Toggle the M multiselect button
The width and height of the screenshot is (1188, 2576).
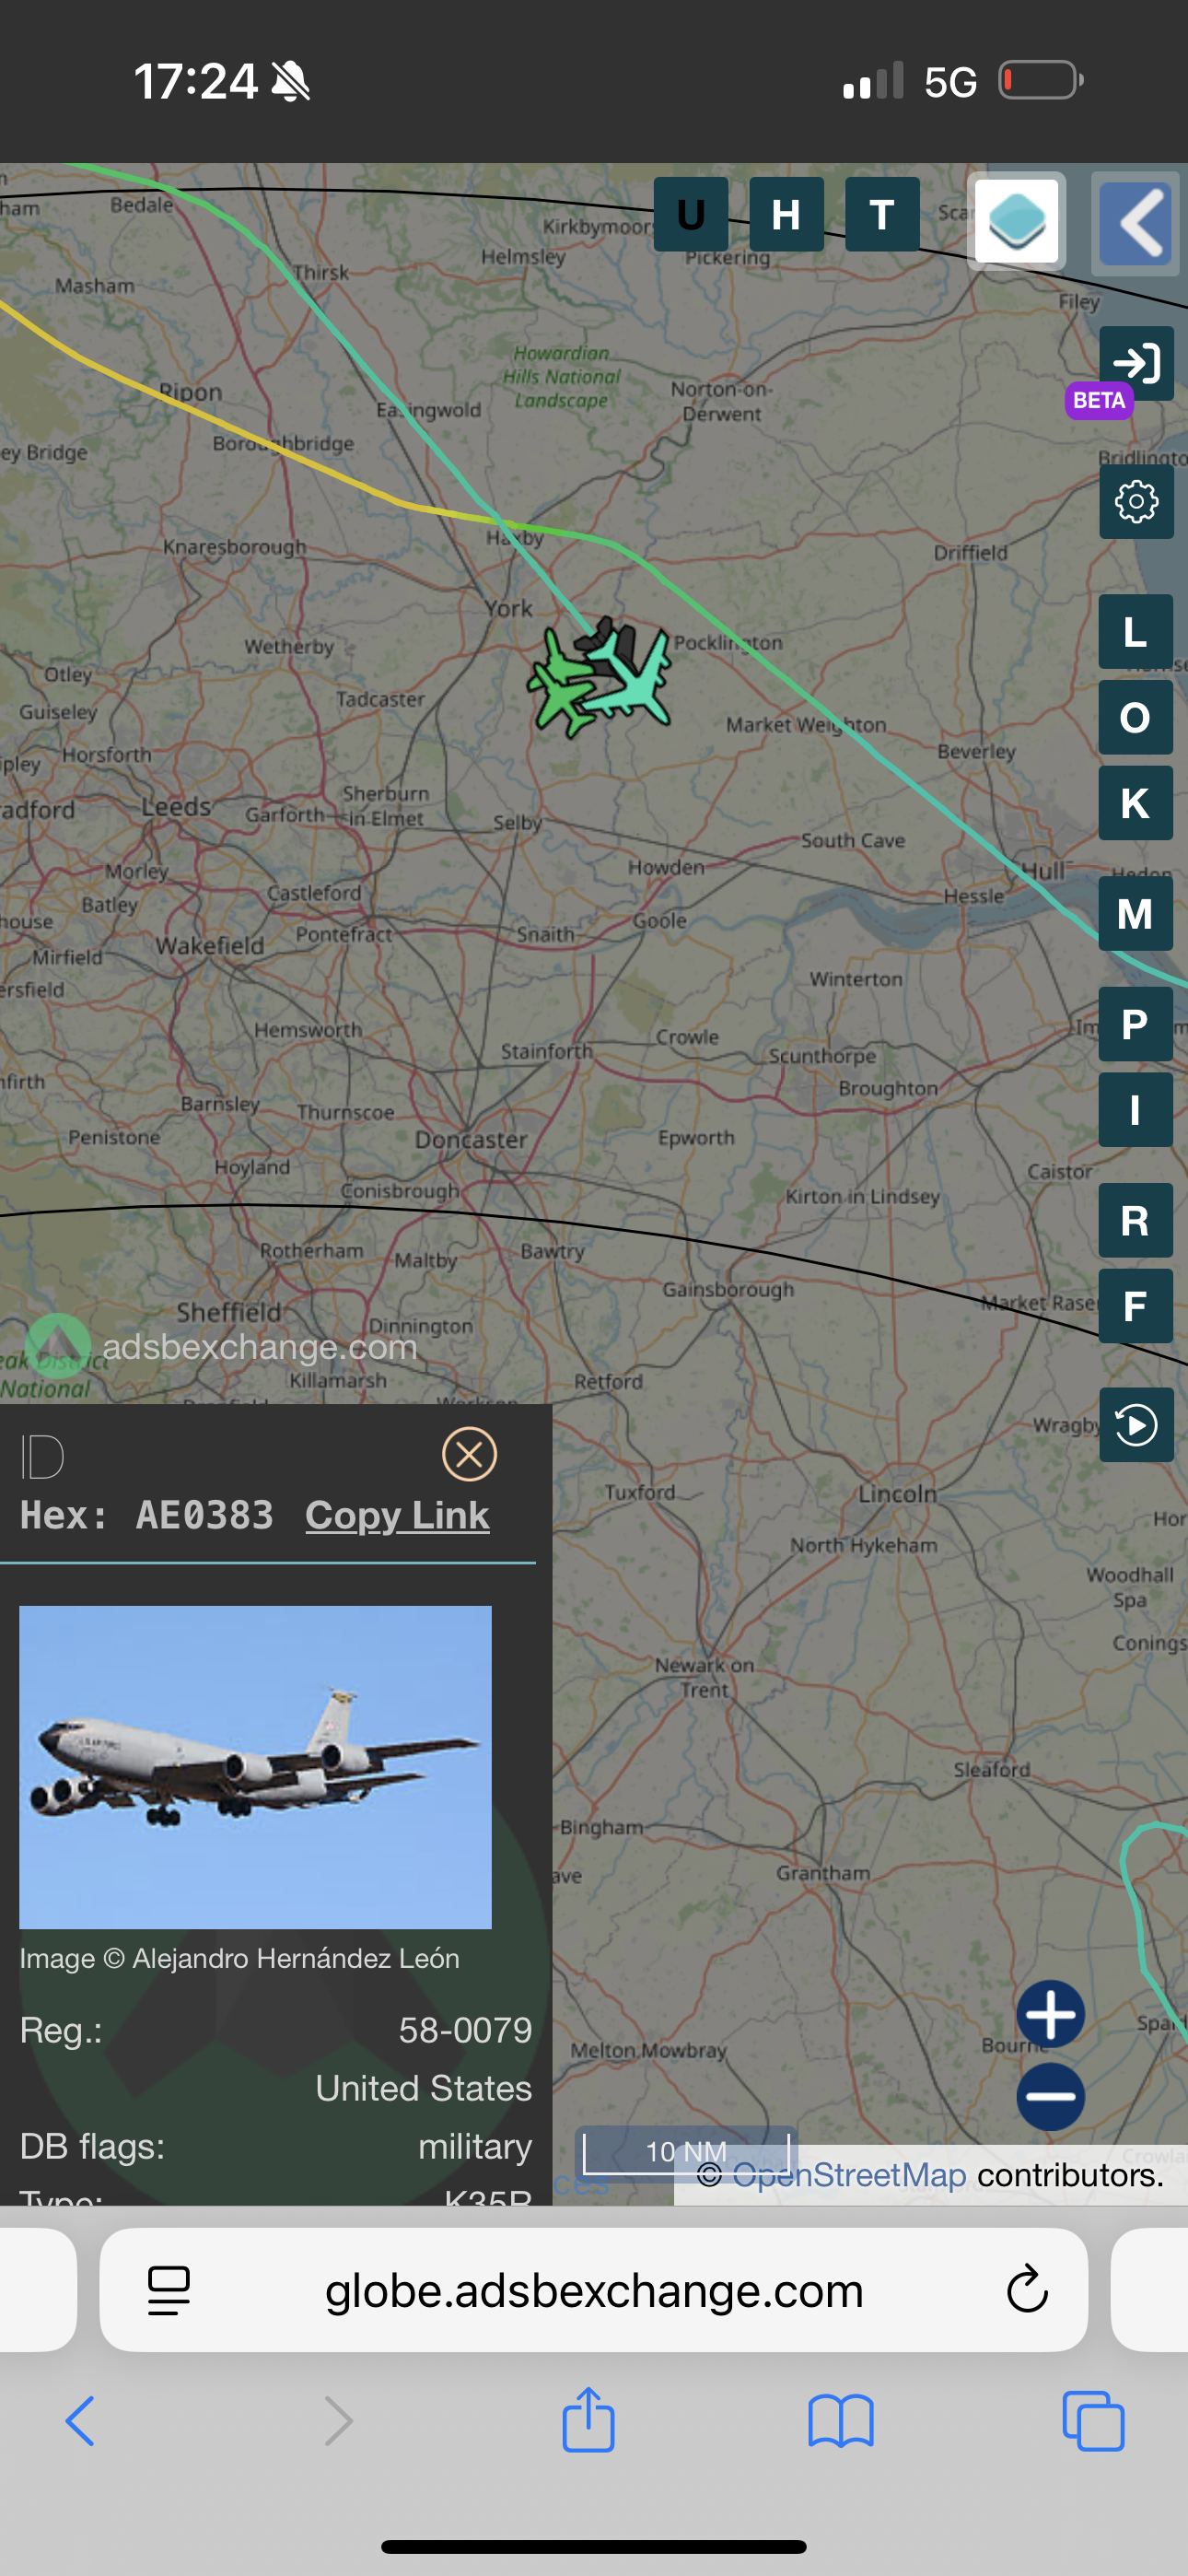(1136, 913)
